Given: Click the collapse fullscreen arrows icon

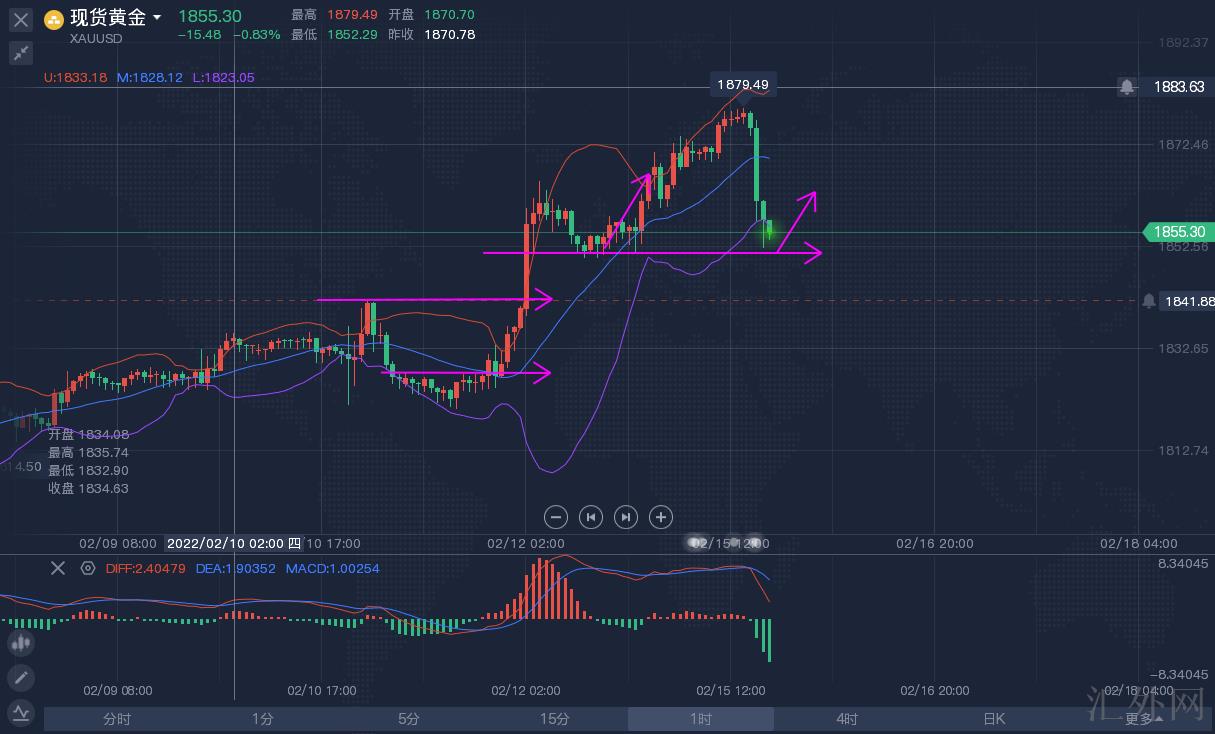Looking at the screenshot, I should (x=20, y=54).
